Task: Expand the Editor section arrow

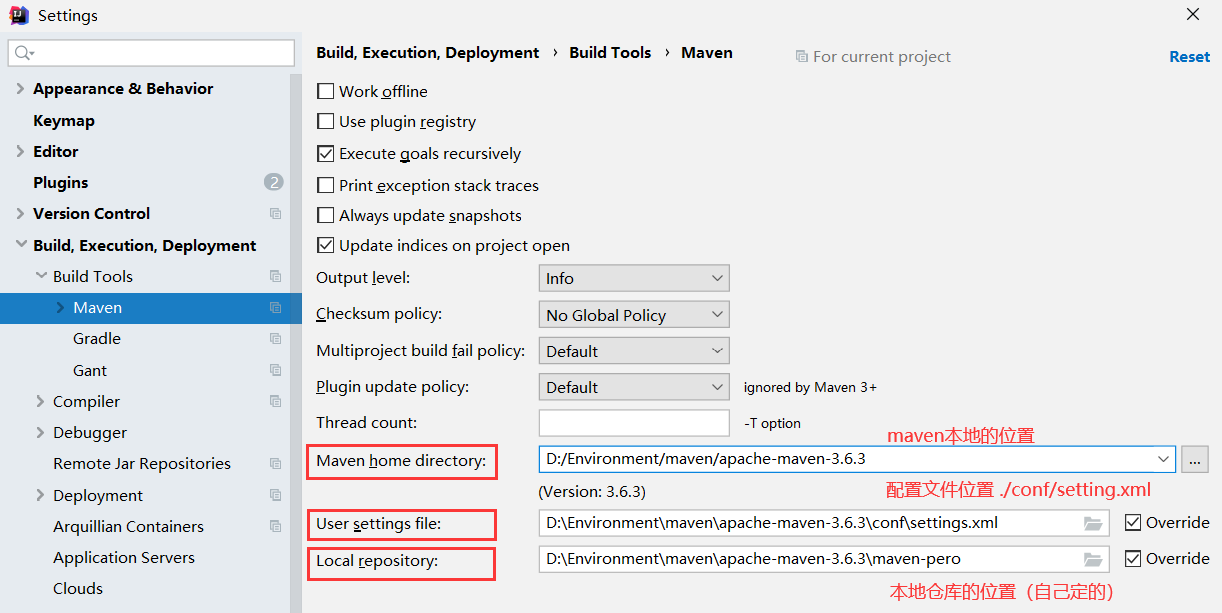Action: pyautogui.click(x=20, y=152)
